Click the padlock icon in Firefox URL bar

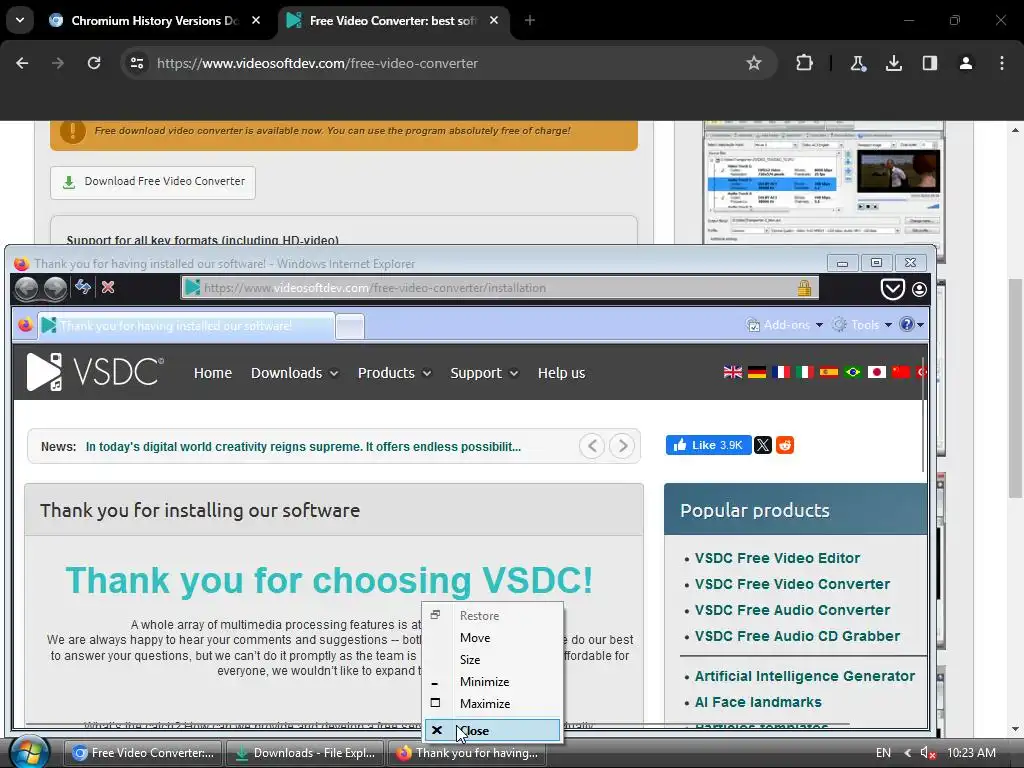(804, 288)
